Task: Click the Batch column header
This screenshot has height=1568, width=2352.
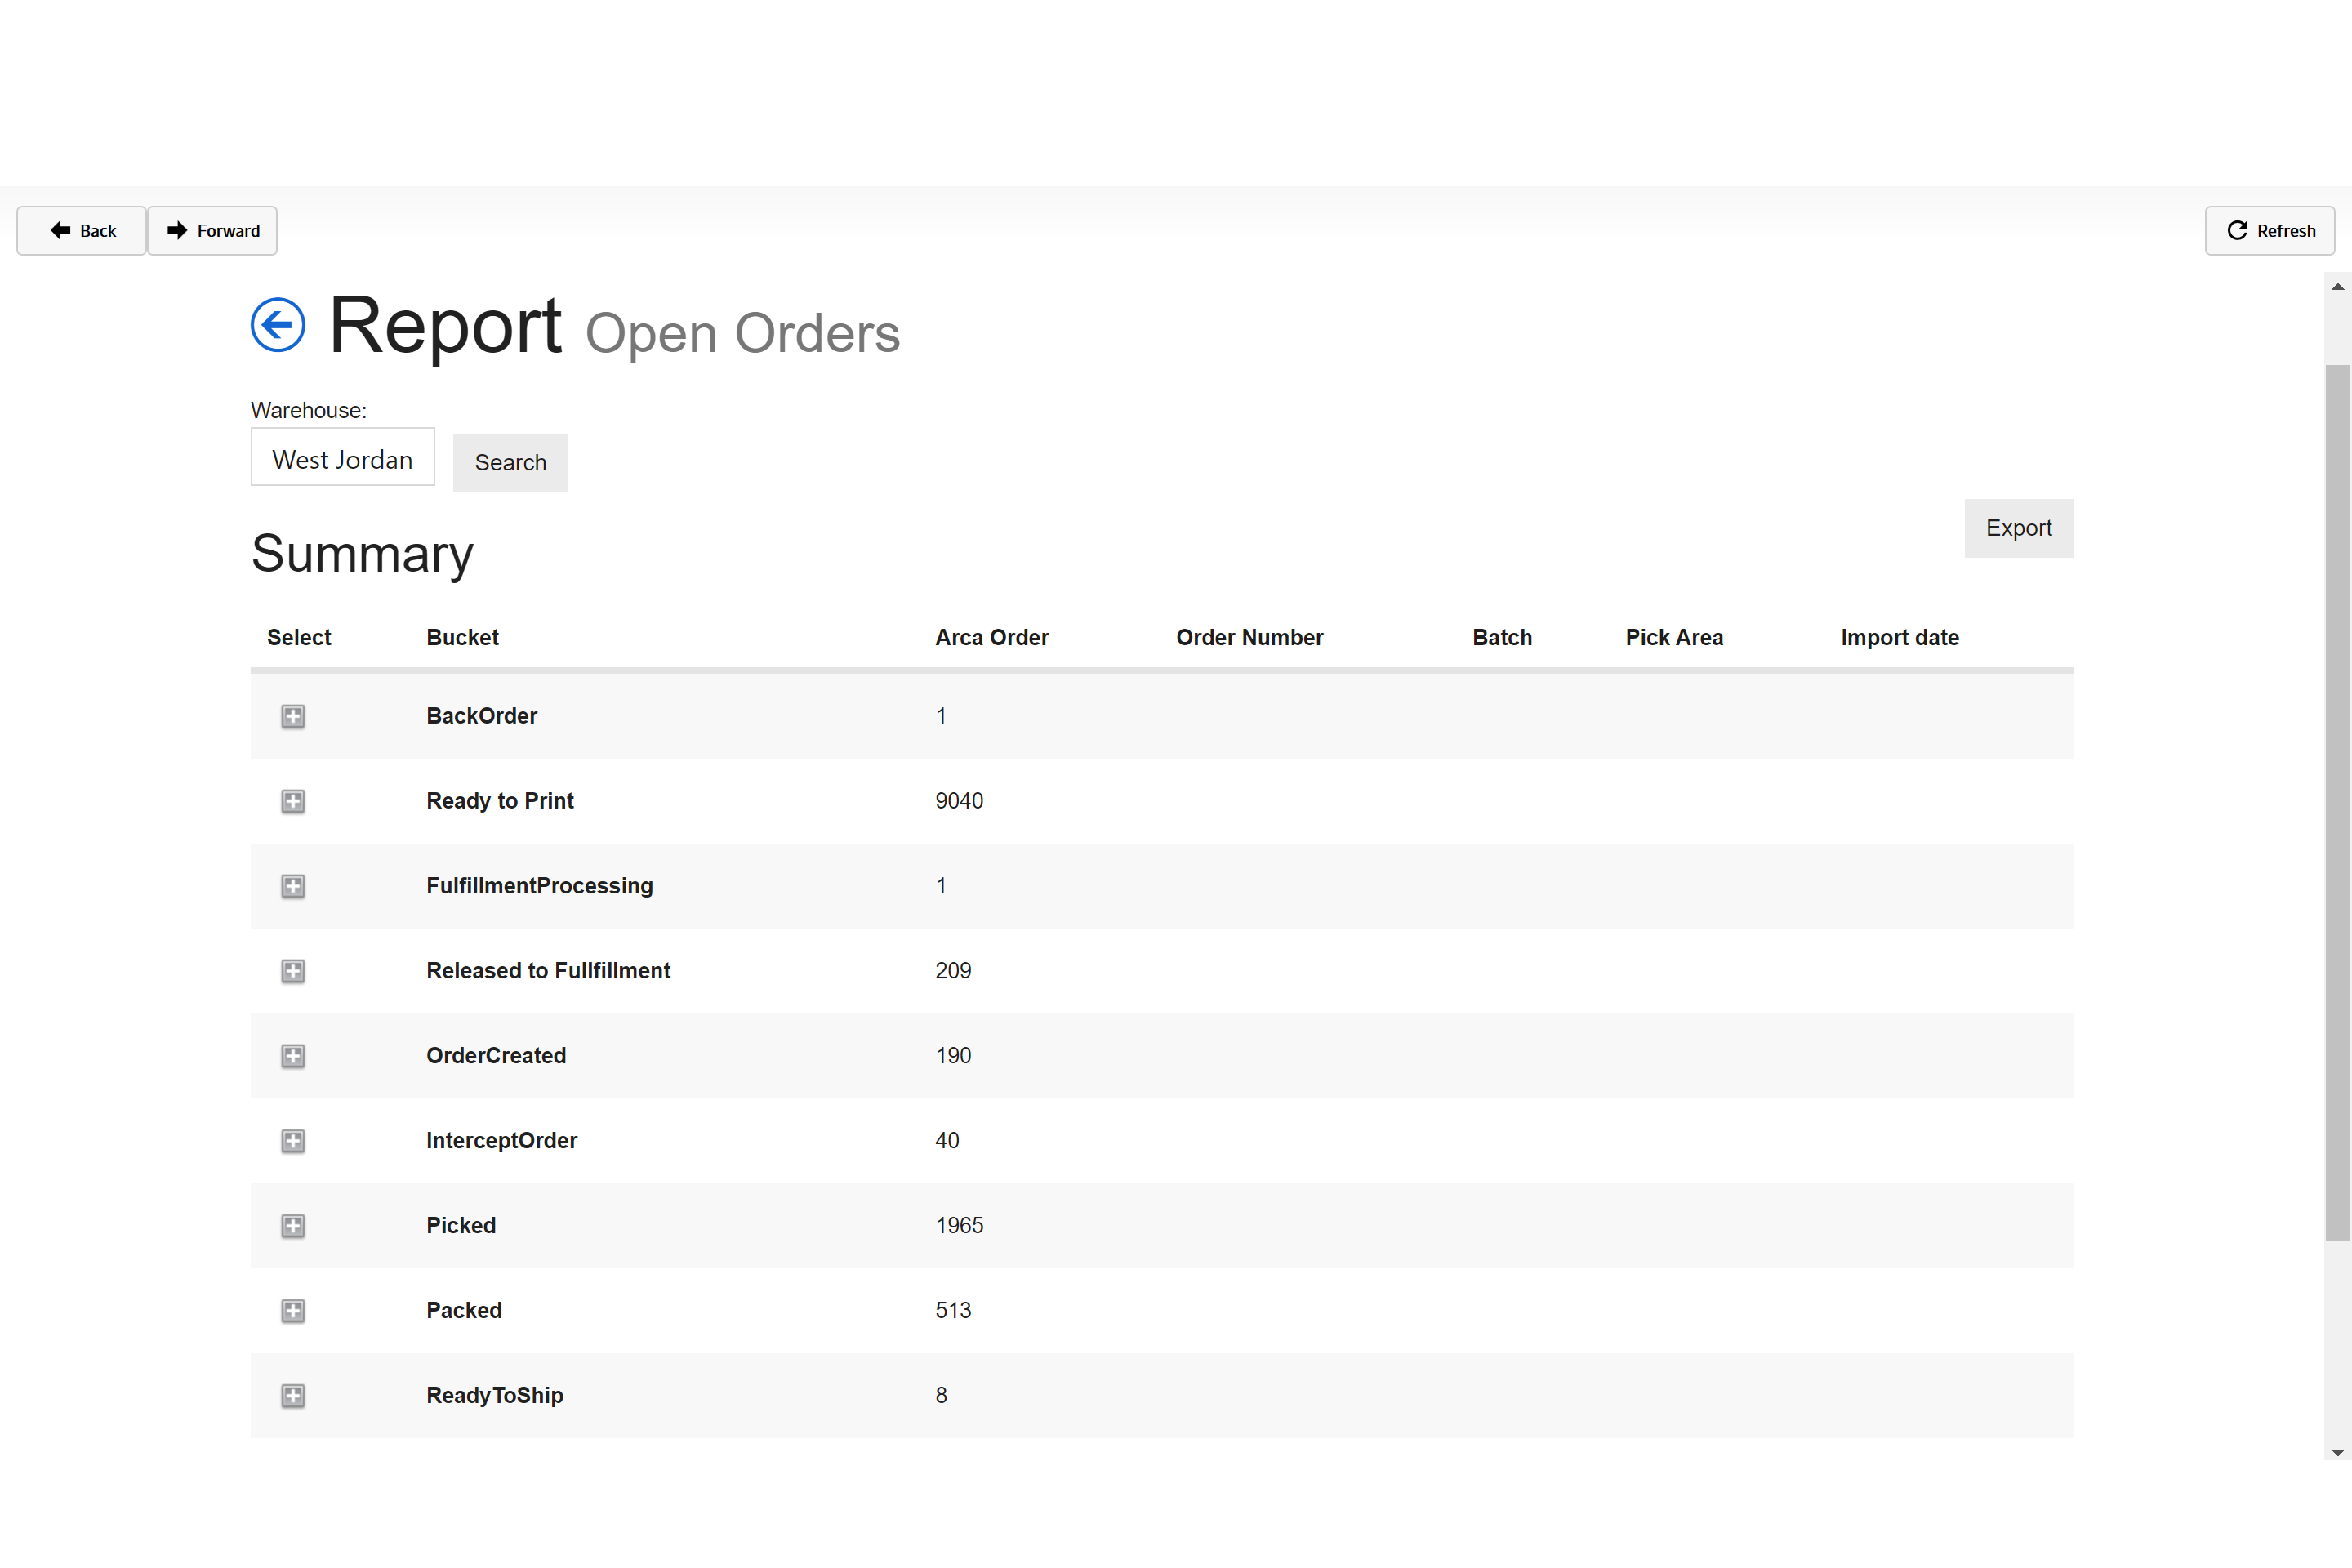Action: 1502,637
